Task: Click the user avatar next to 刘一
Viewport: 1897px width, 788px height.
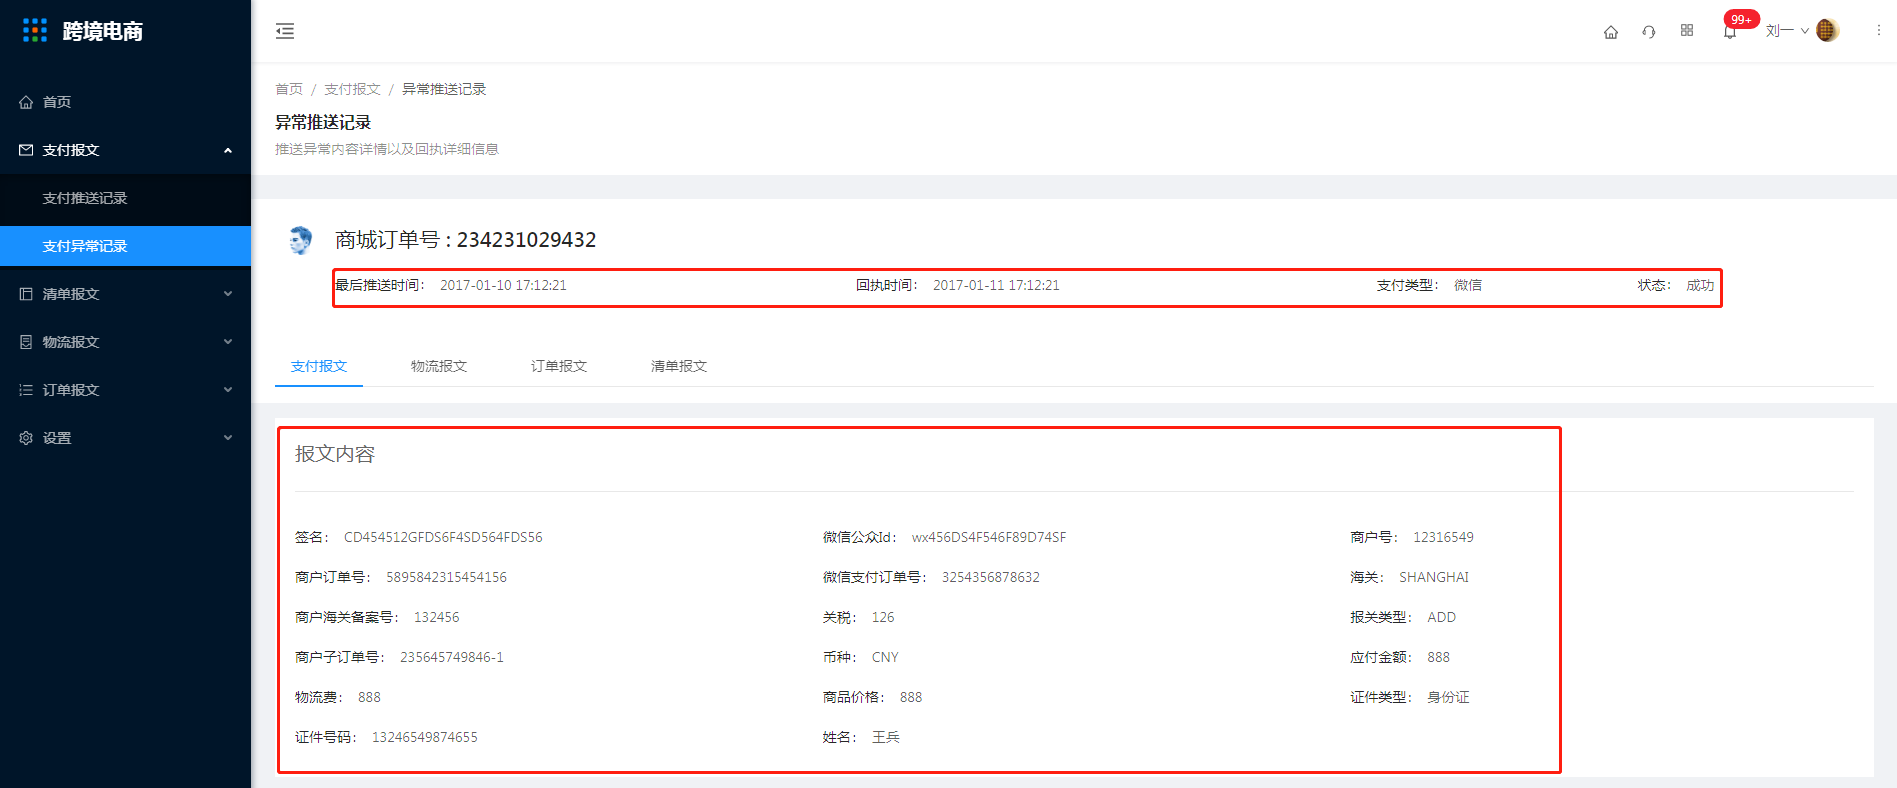Action: click(1827, 31)
